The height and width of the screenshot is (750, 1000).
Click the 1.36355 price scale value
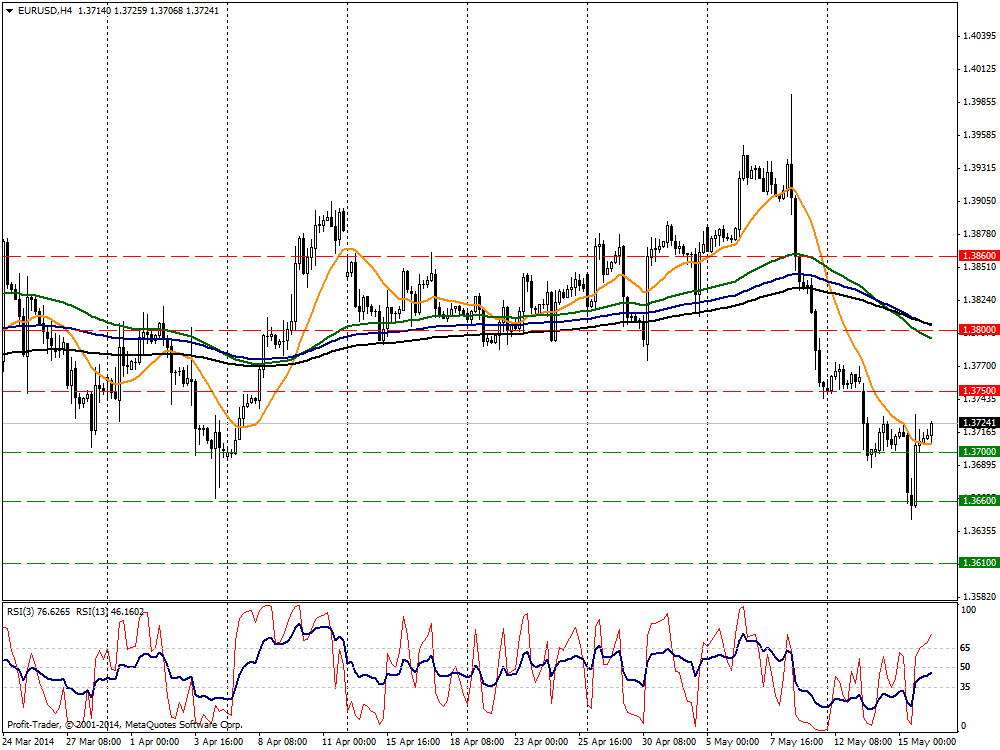coord(980,531)
